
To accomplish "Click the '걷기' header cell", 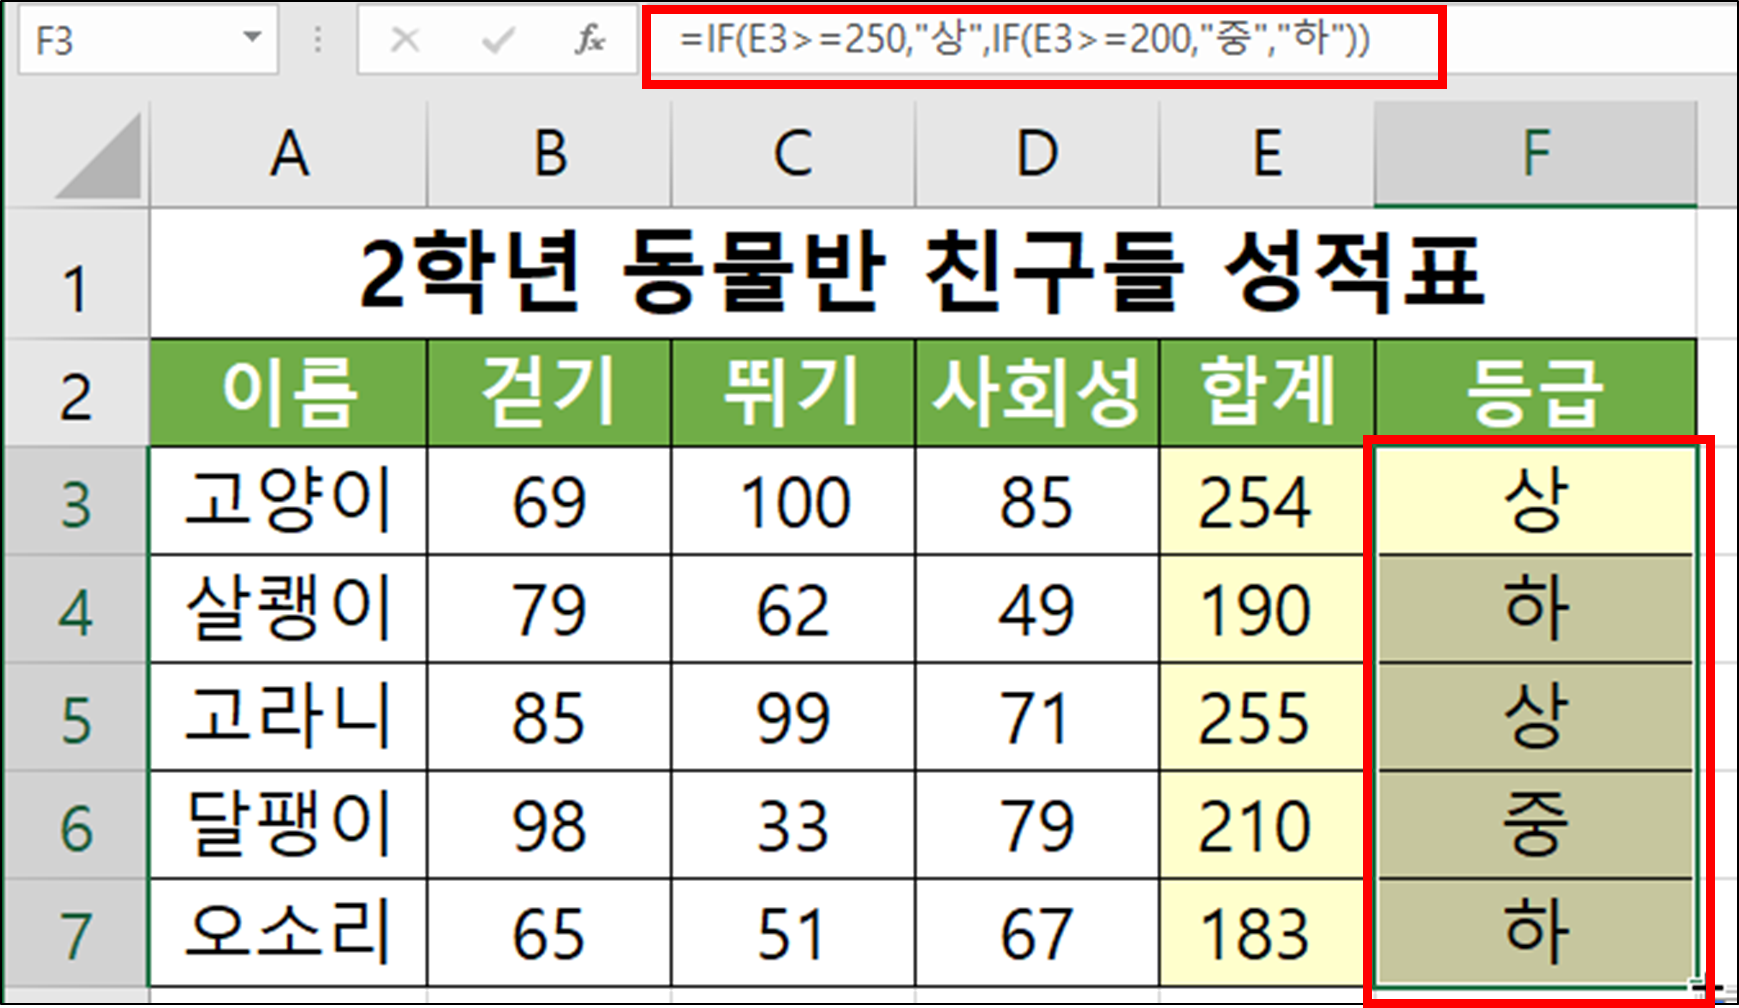I will click(x=549, y=393).
